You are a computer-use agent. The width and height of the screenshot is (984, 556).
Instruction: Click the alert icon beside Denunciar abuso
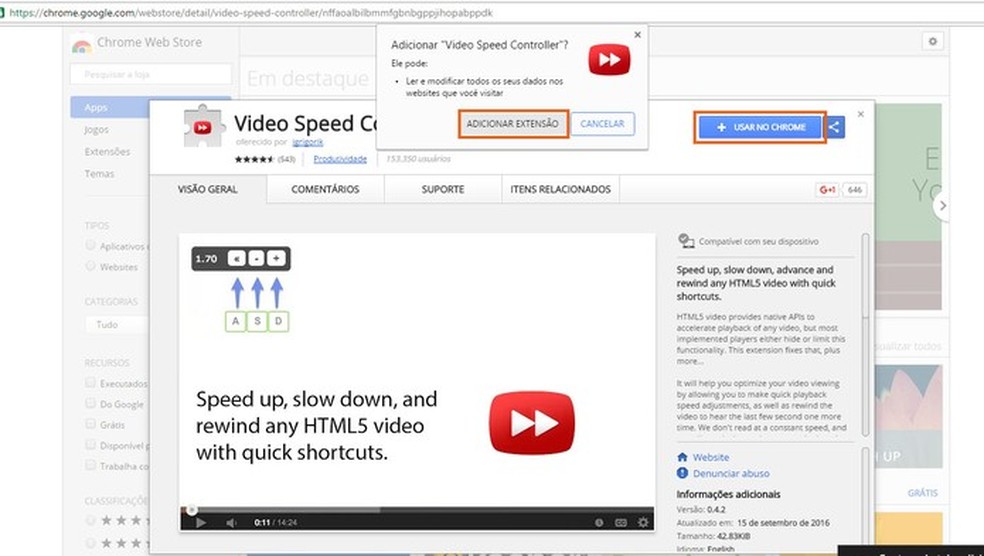(x=683, y=473)
